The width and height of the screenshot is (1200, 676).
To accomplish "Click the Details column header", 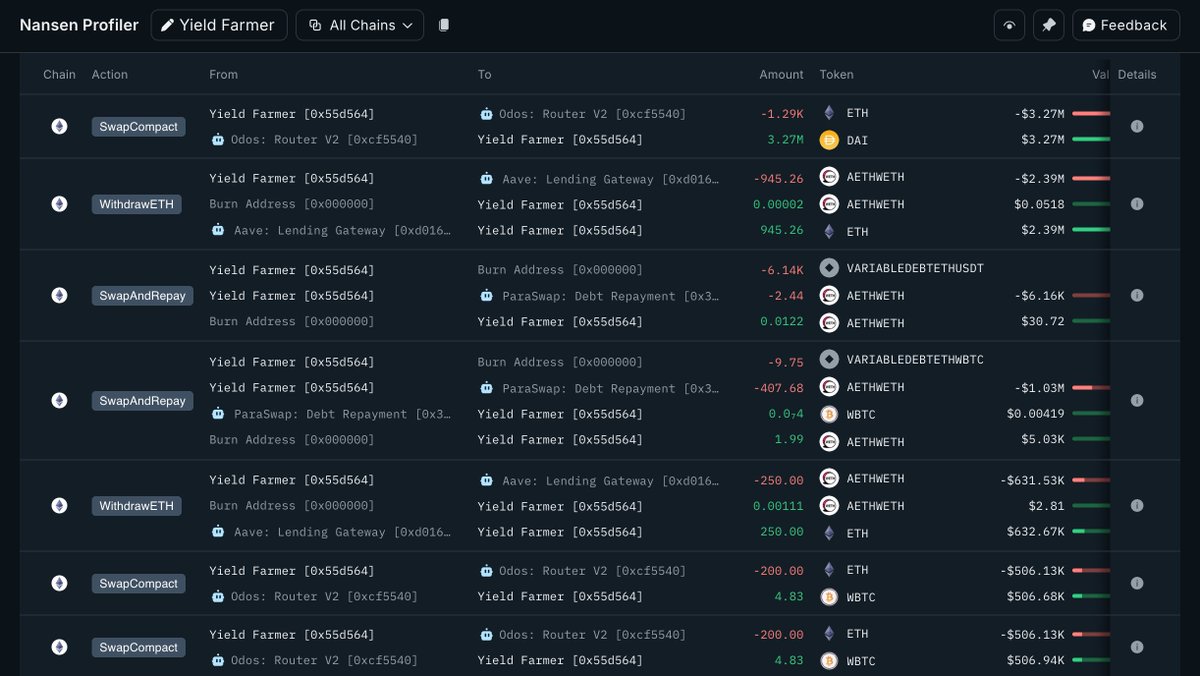I will click(x=1137, y=75).
